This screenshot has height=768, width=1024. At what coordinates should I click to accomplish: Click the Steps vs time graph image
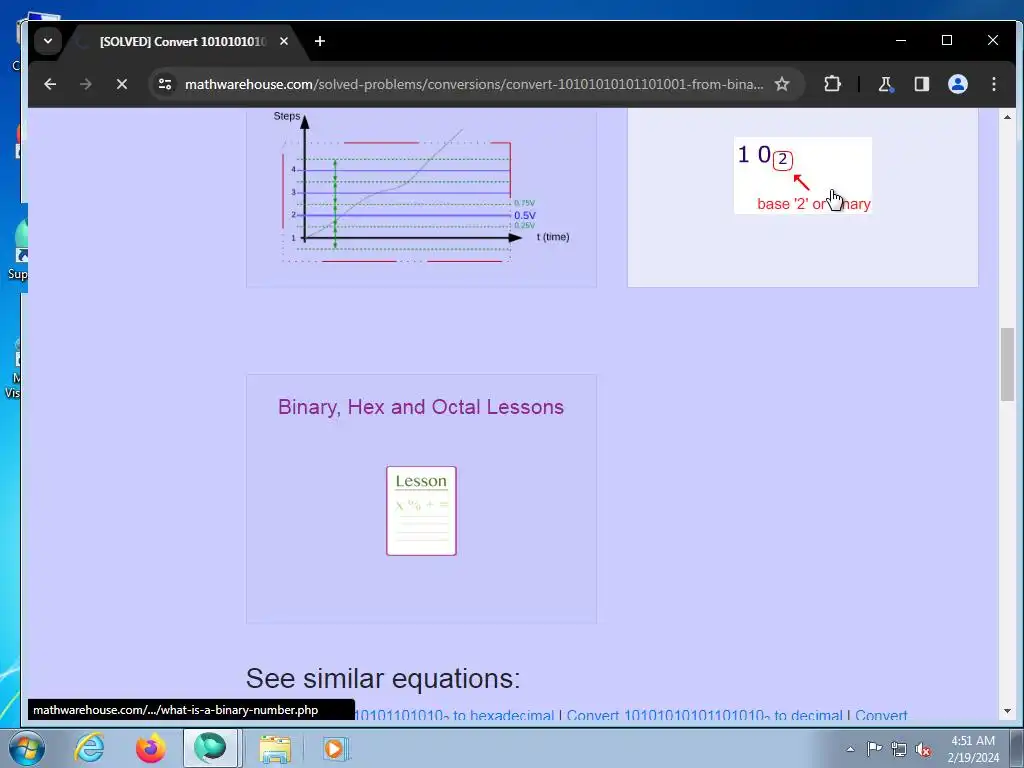422,189
